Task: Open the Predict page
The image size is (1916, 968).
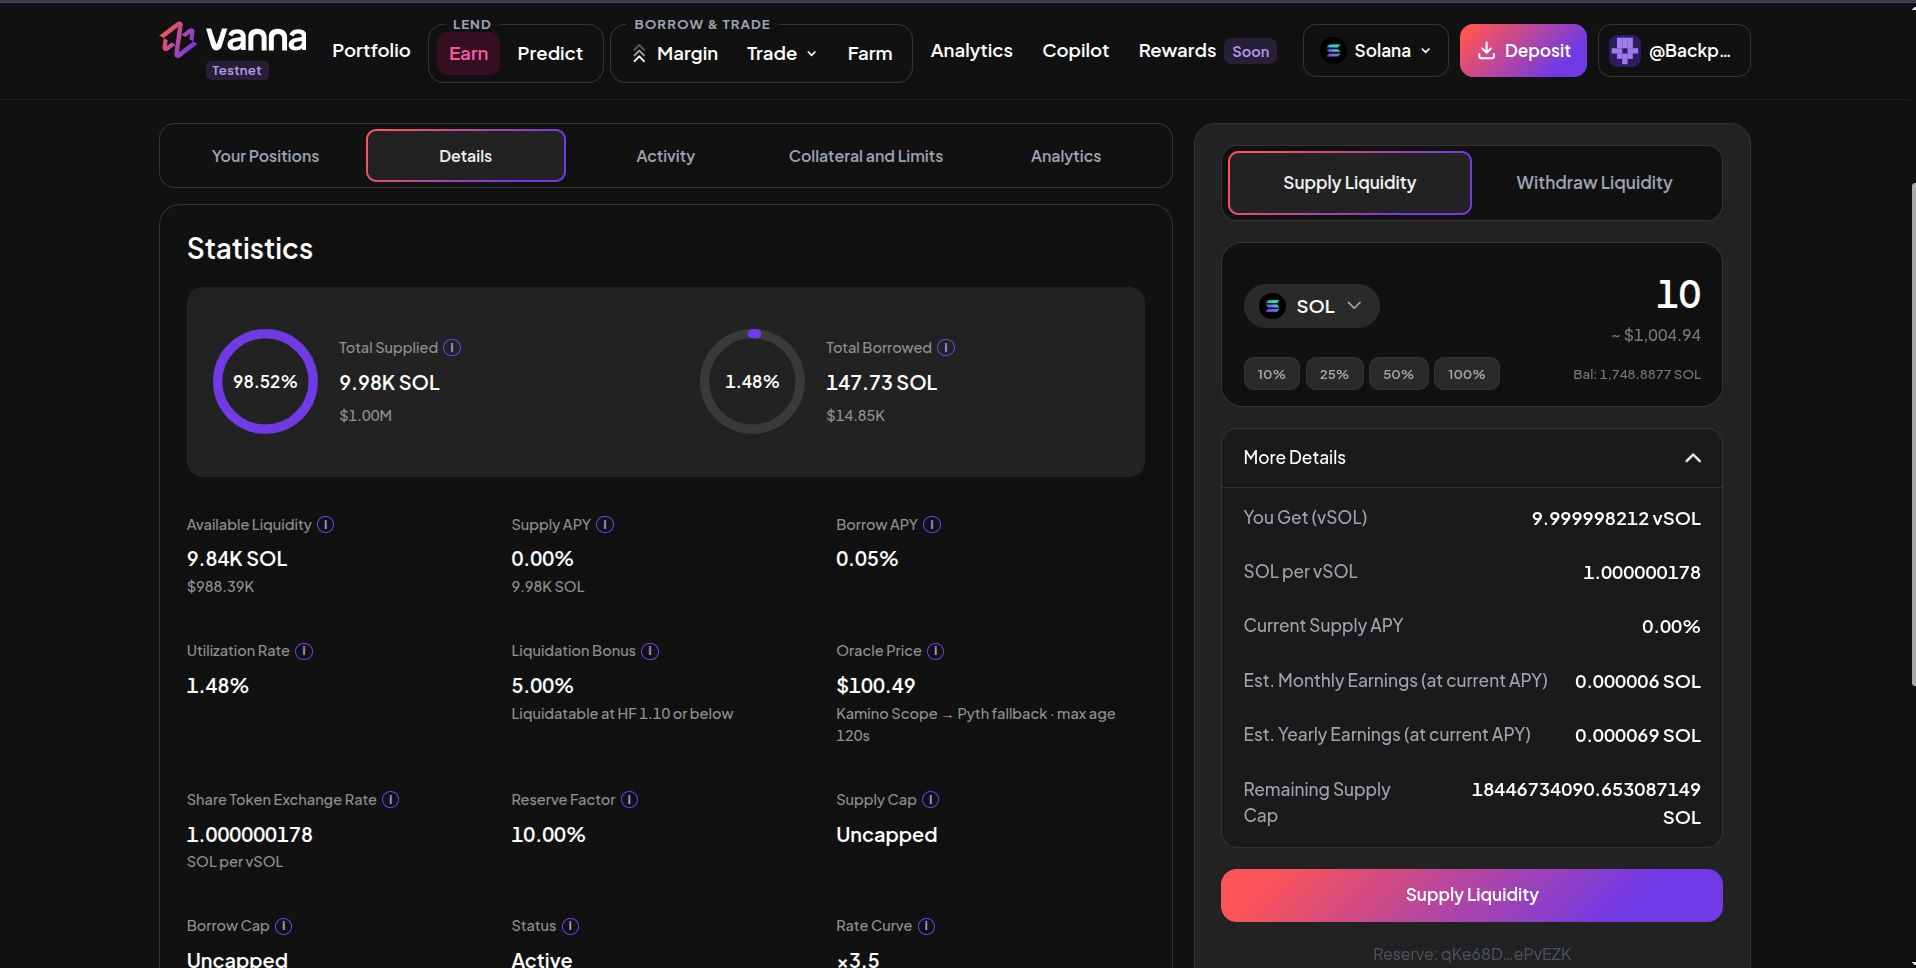Action: [x=550, y=54]
